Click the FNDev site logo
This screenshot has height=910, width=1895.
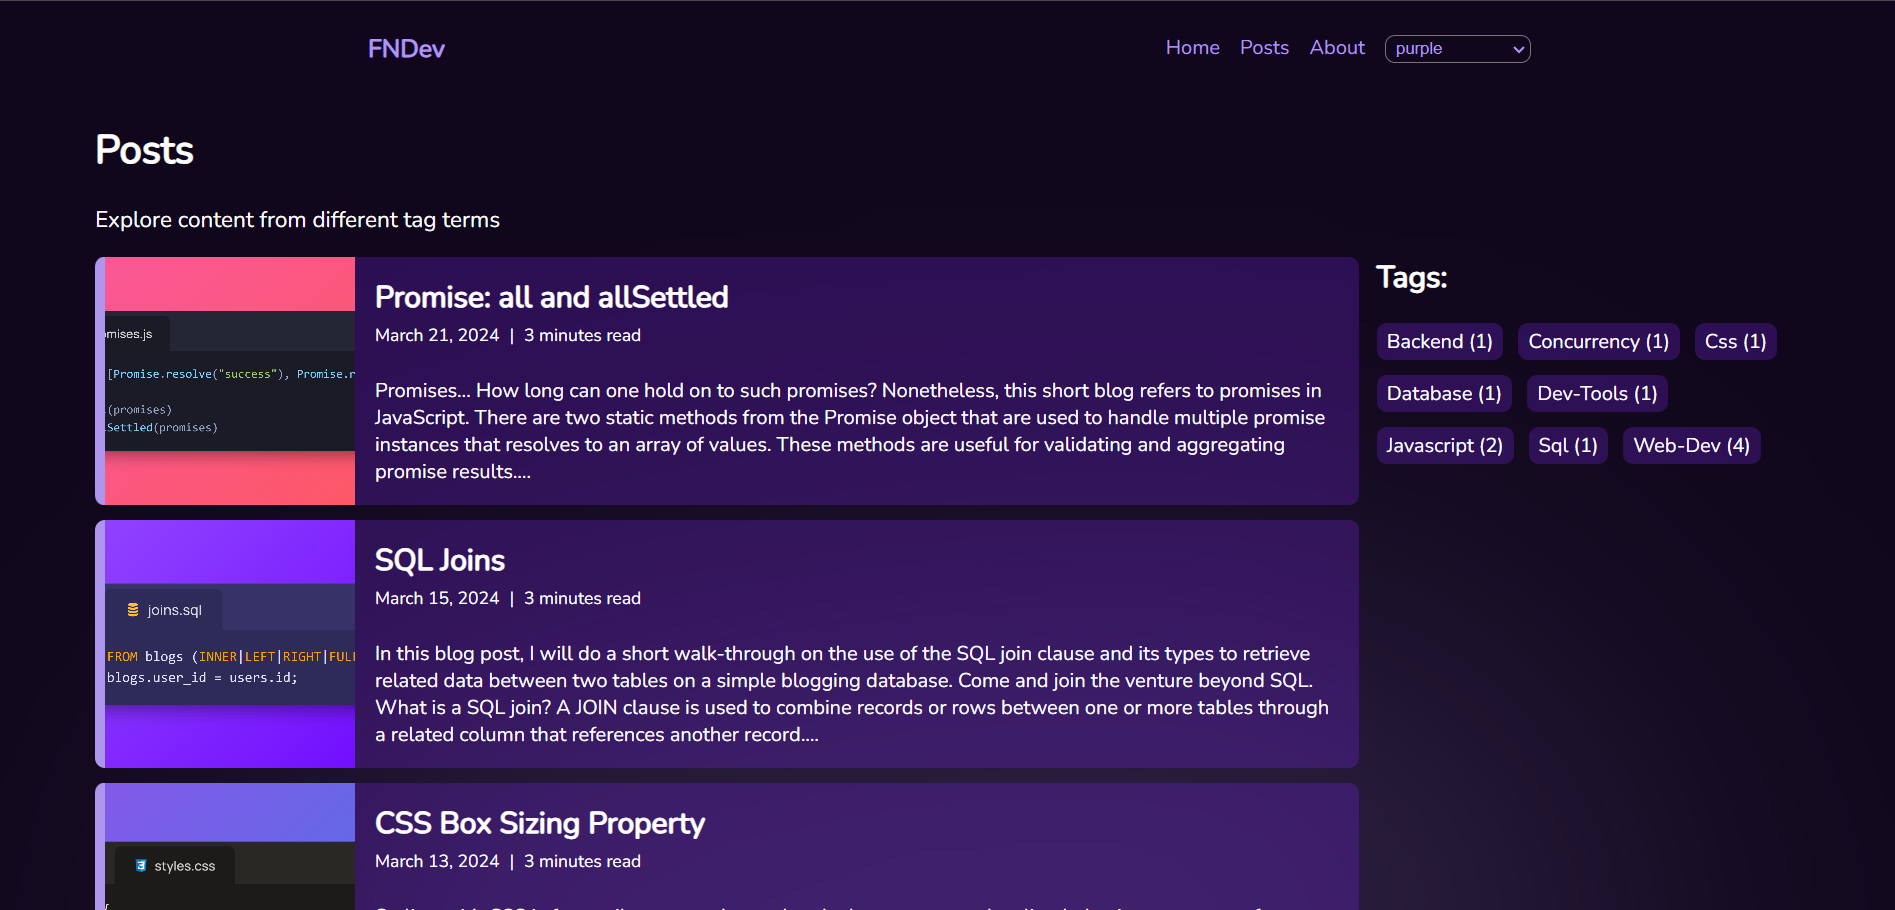(406, 49)
